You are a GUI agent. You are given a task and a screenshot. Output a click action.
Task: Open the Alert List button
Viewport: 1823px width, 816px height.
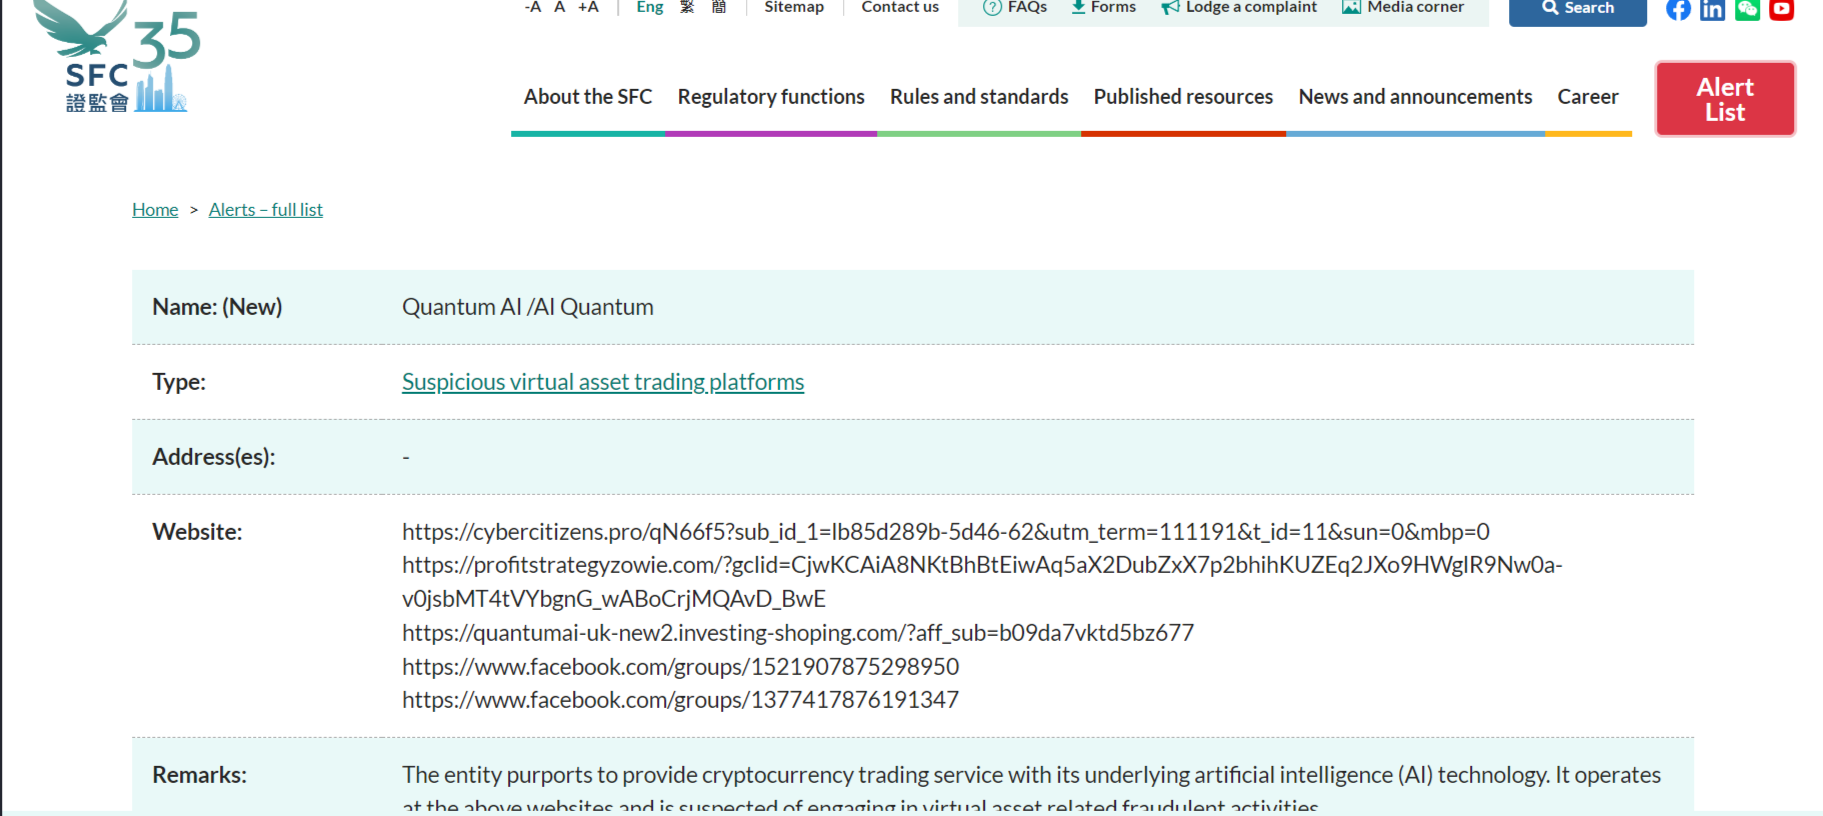(1725, 99)
